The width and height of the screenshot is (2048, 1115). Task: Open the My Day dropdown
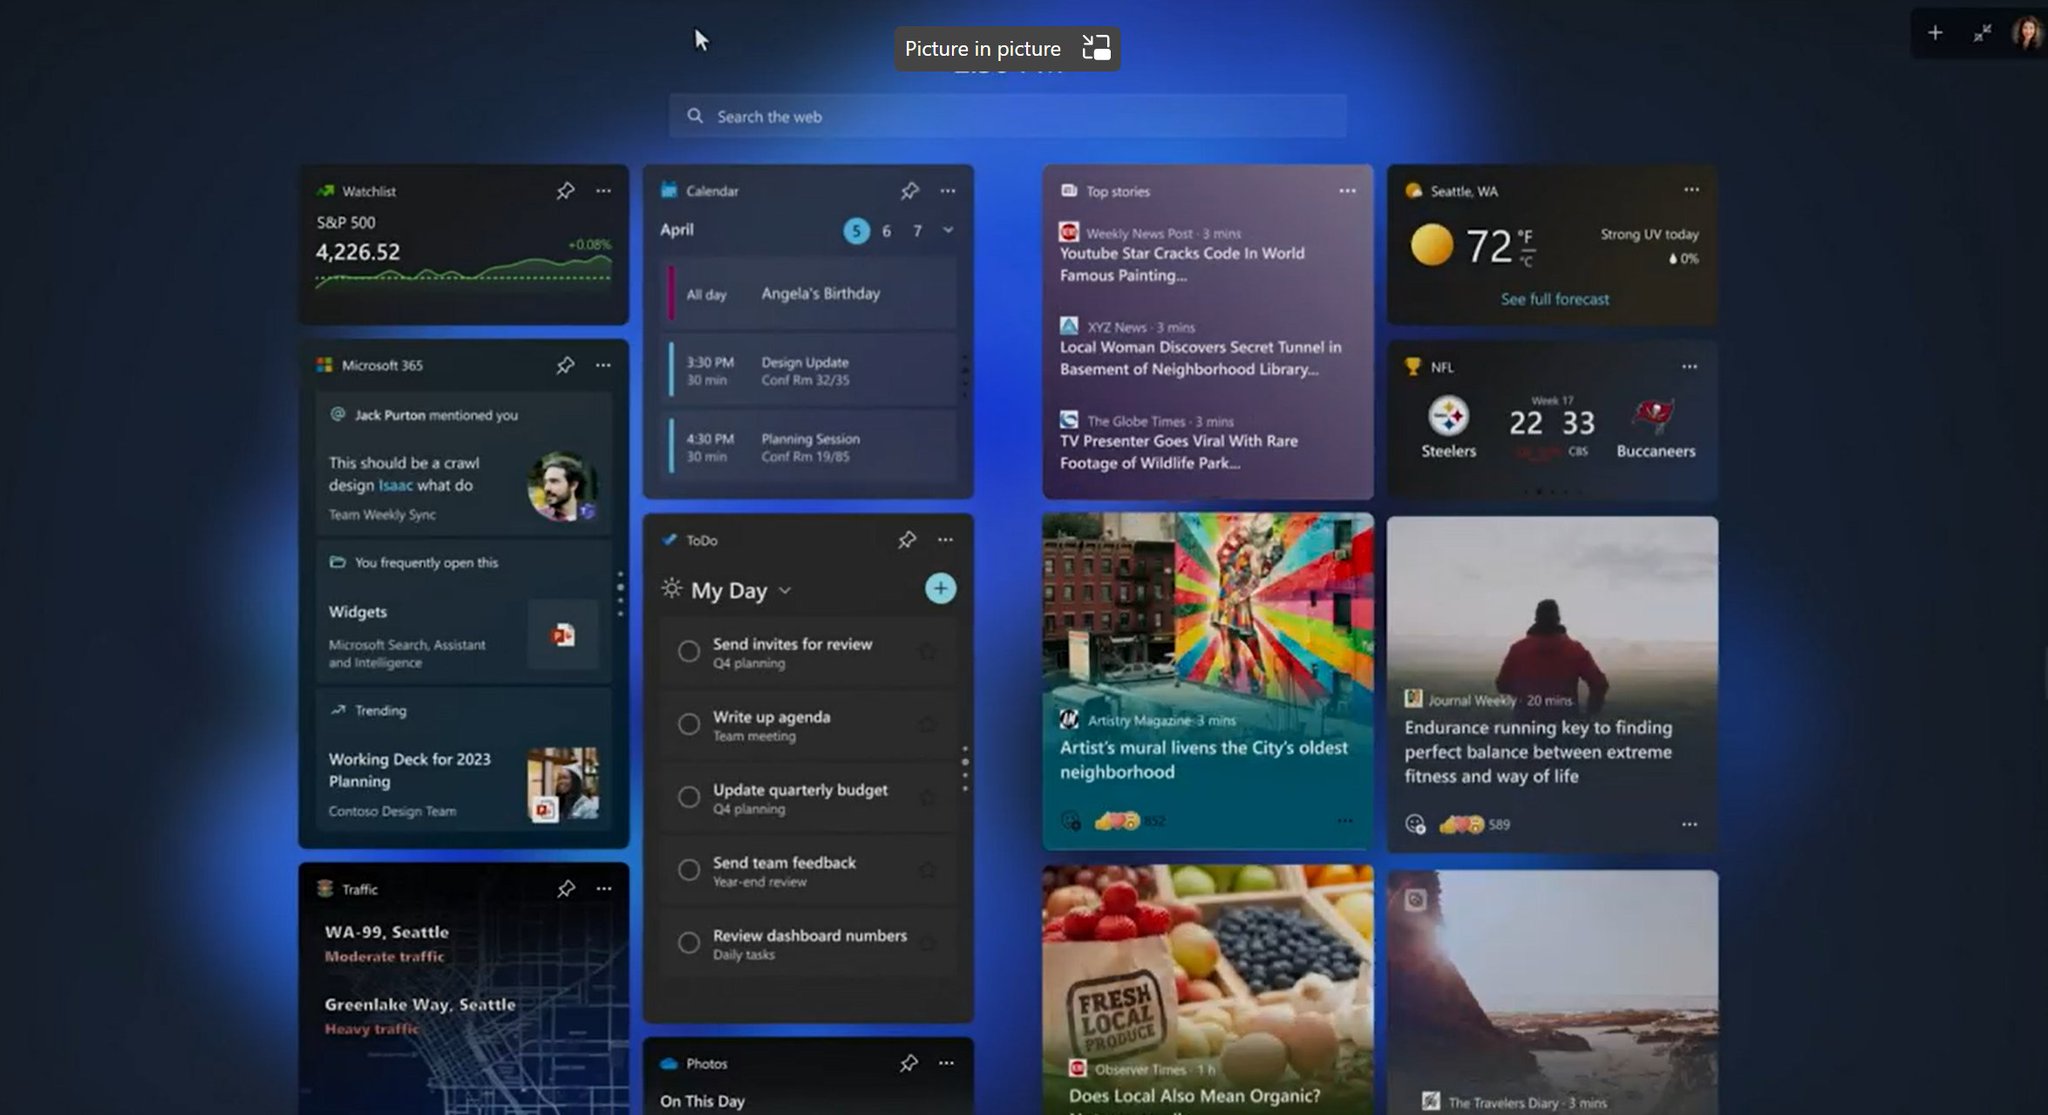tap(784, 590)
